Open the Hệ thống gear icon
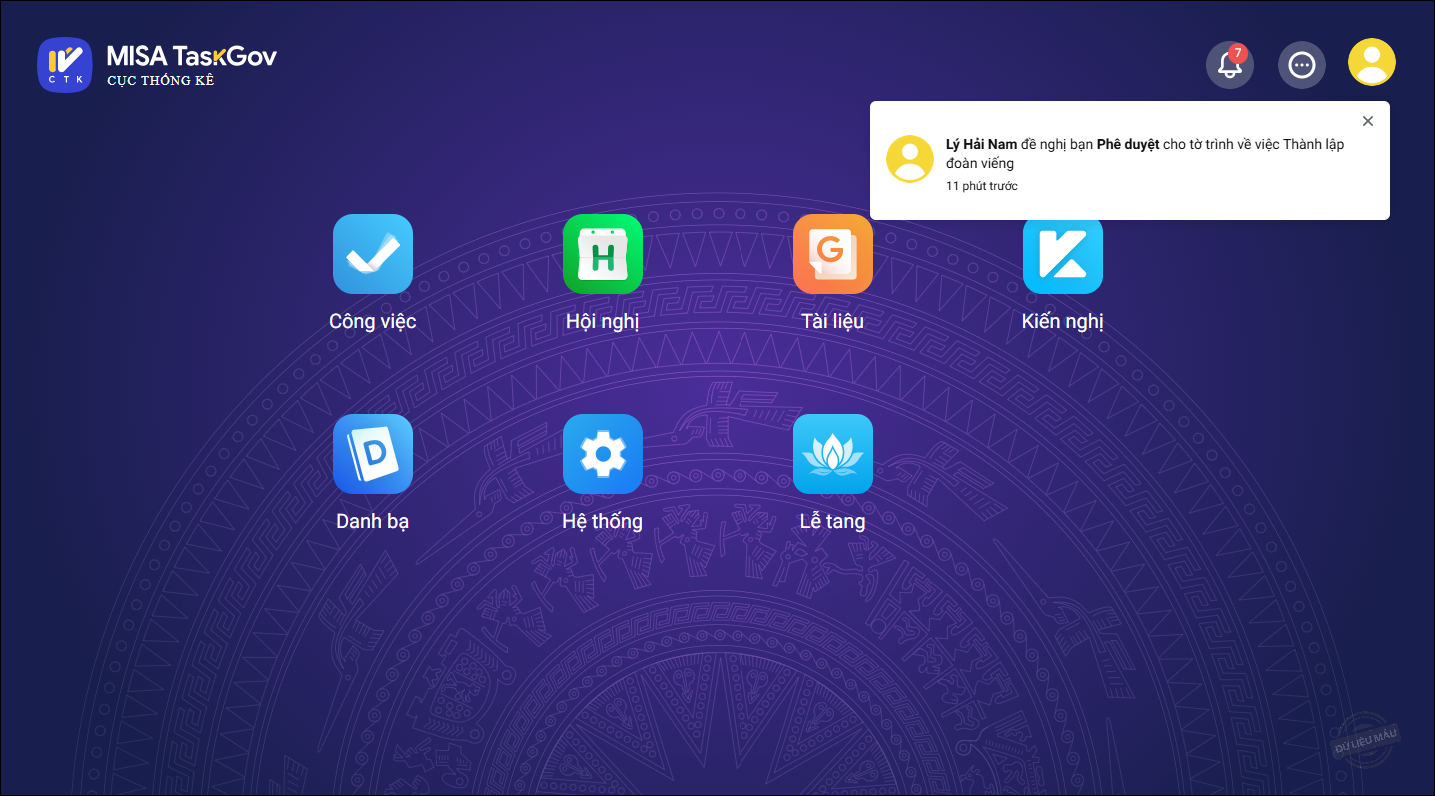 (x=602, y=454)
